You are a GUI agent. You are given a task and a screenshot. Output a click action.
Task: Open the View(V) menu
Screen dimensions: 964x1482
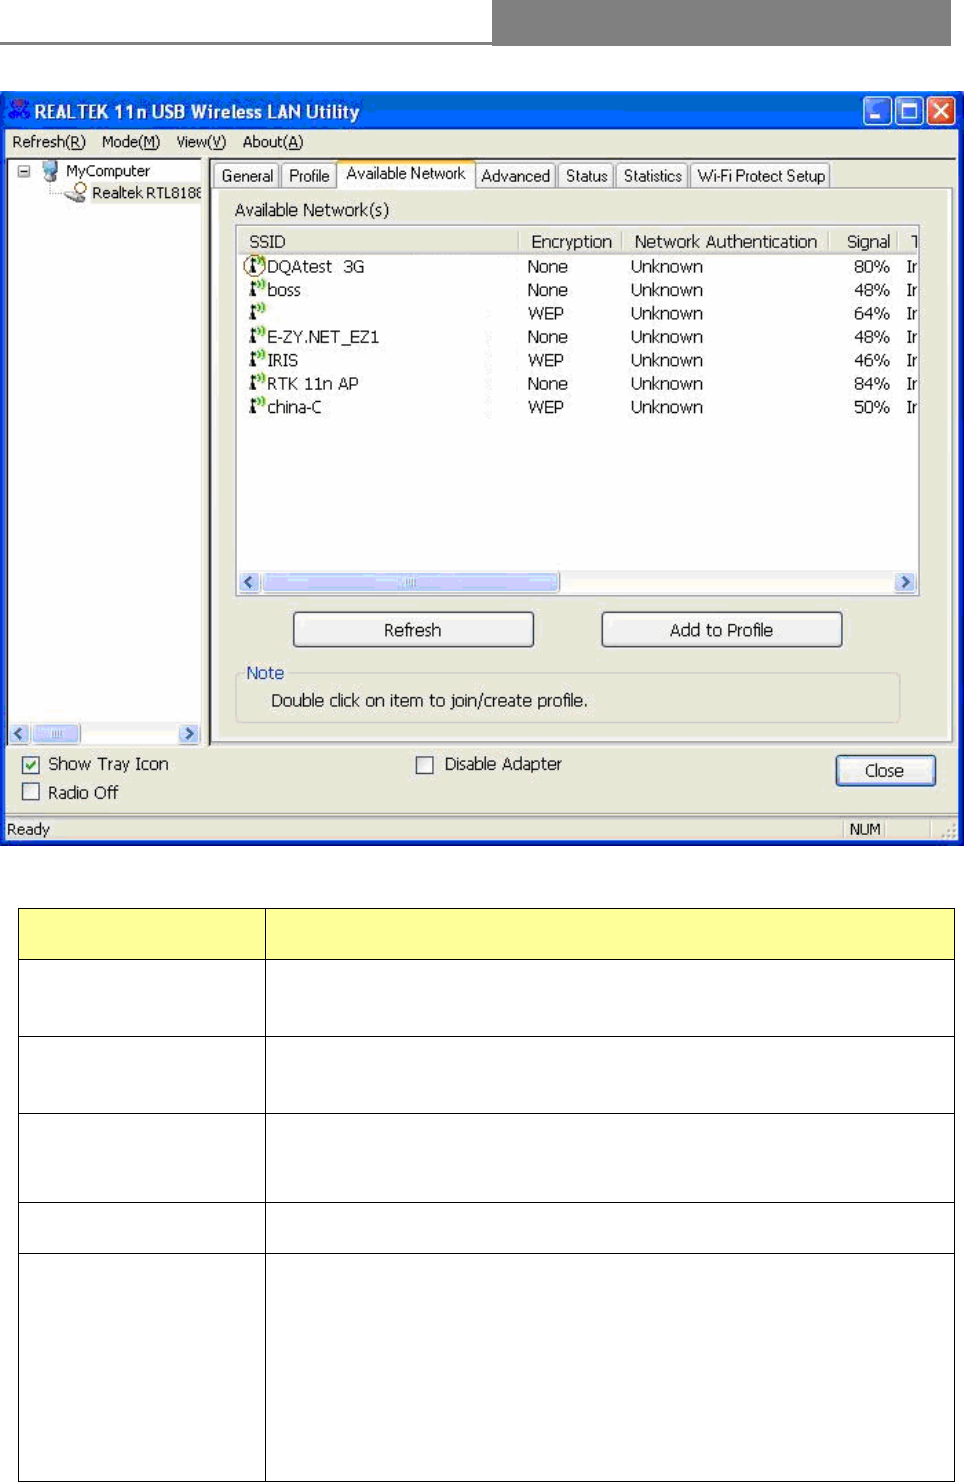(201, 142)
